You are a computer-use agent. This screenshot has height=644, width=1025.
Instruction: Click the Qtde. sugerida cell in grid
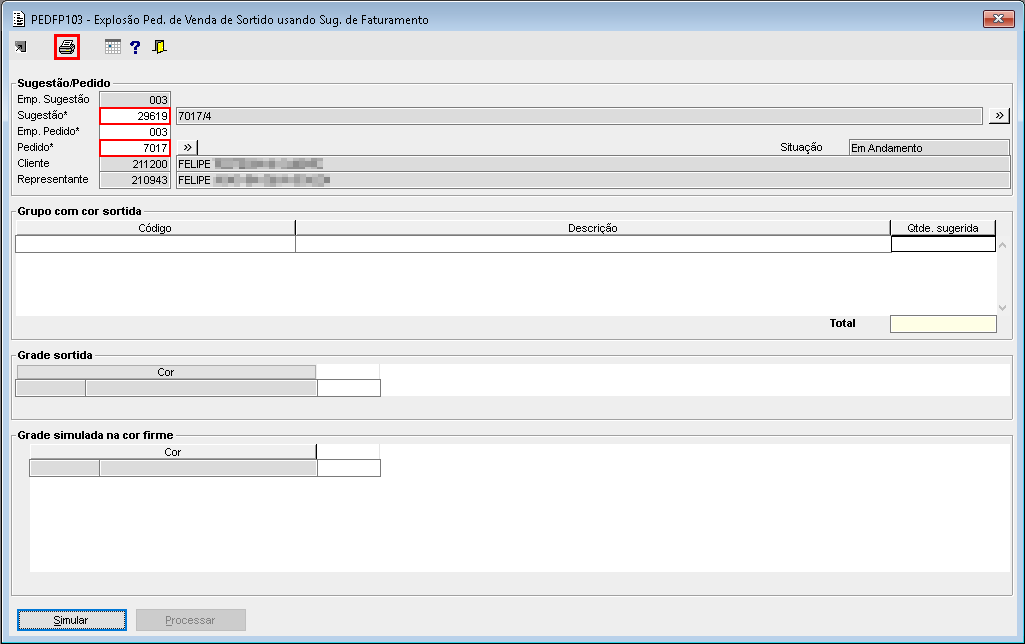pos(942,244)
